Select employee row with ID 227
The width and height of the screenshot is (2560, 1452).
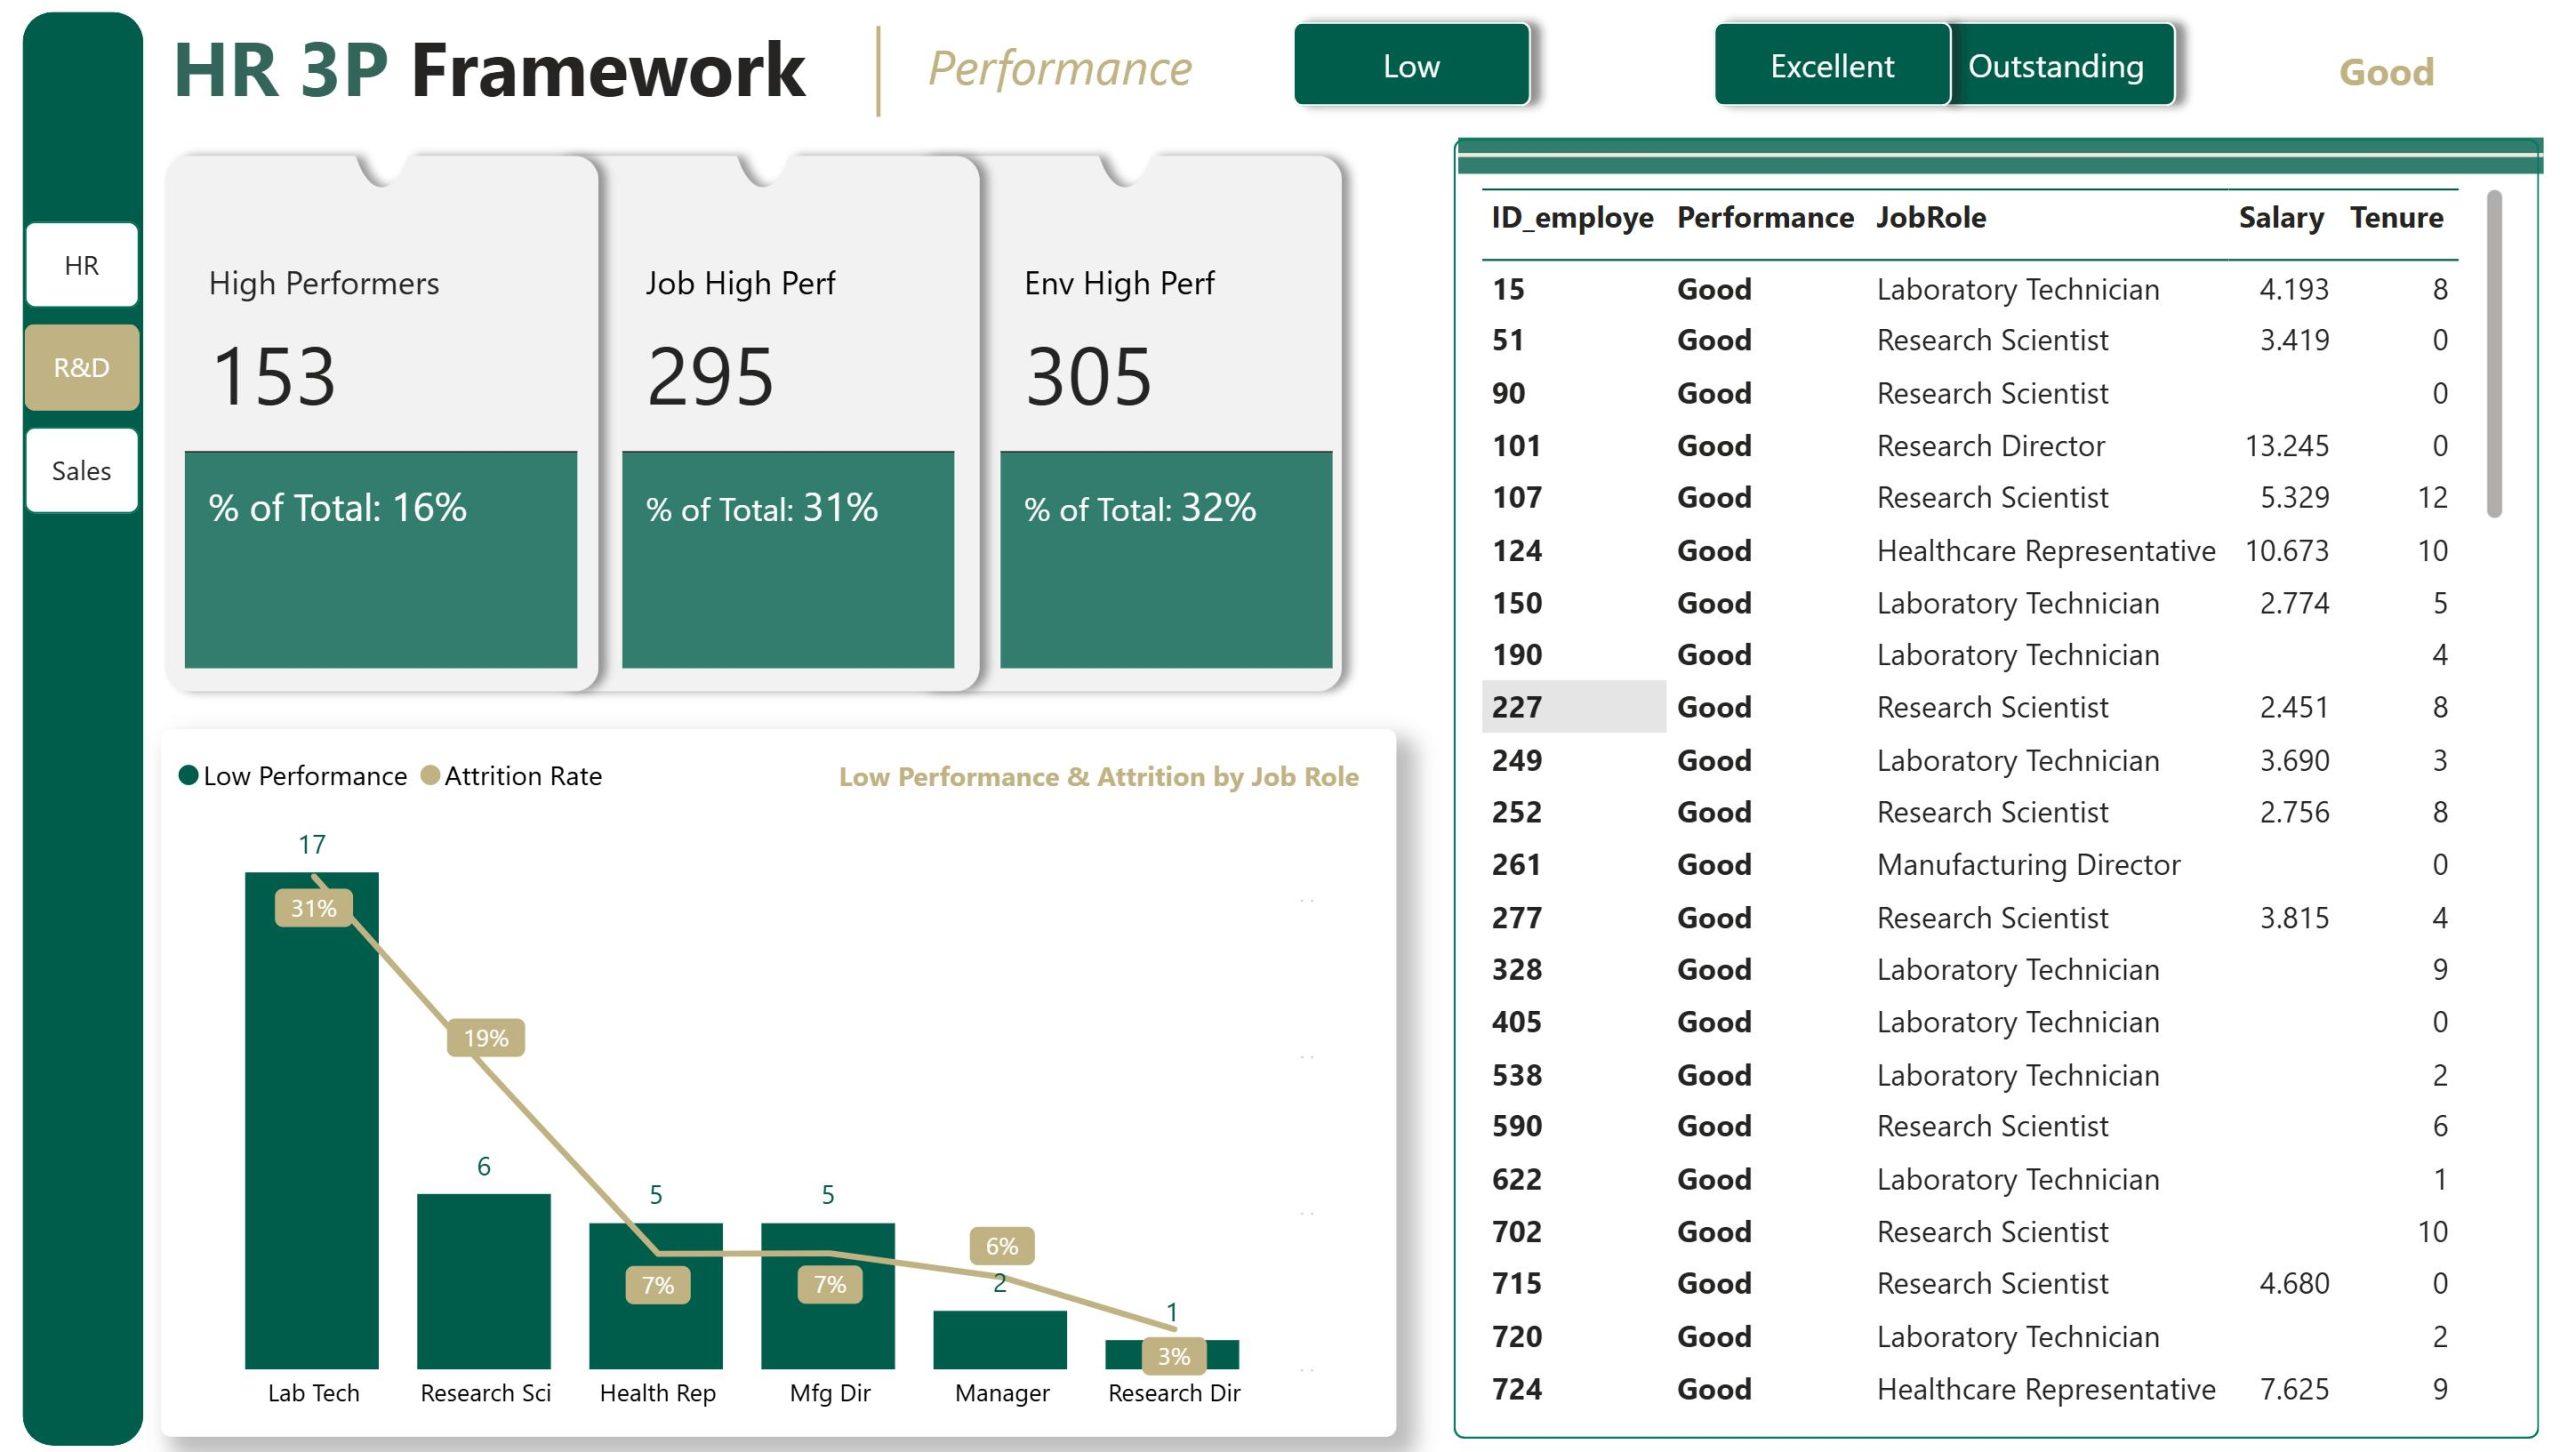(x=1516, y=707)
